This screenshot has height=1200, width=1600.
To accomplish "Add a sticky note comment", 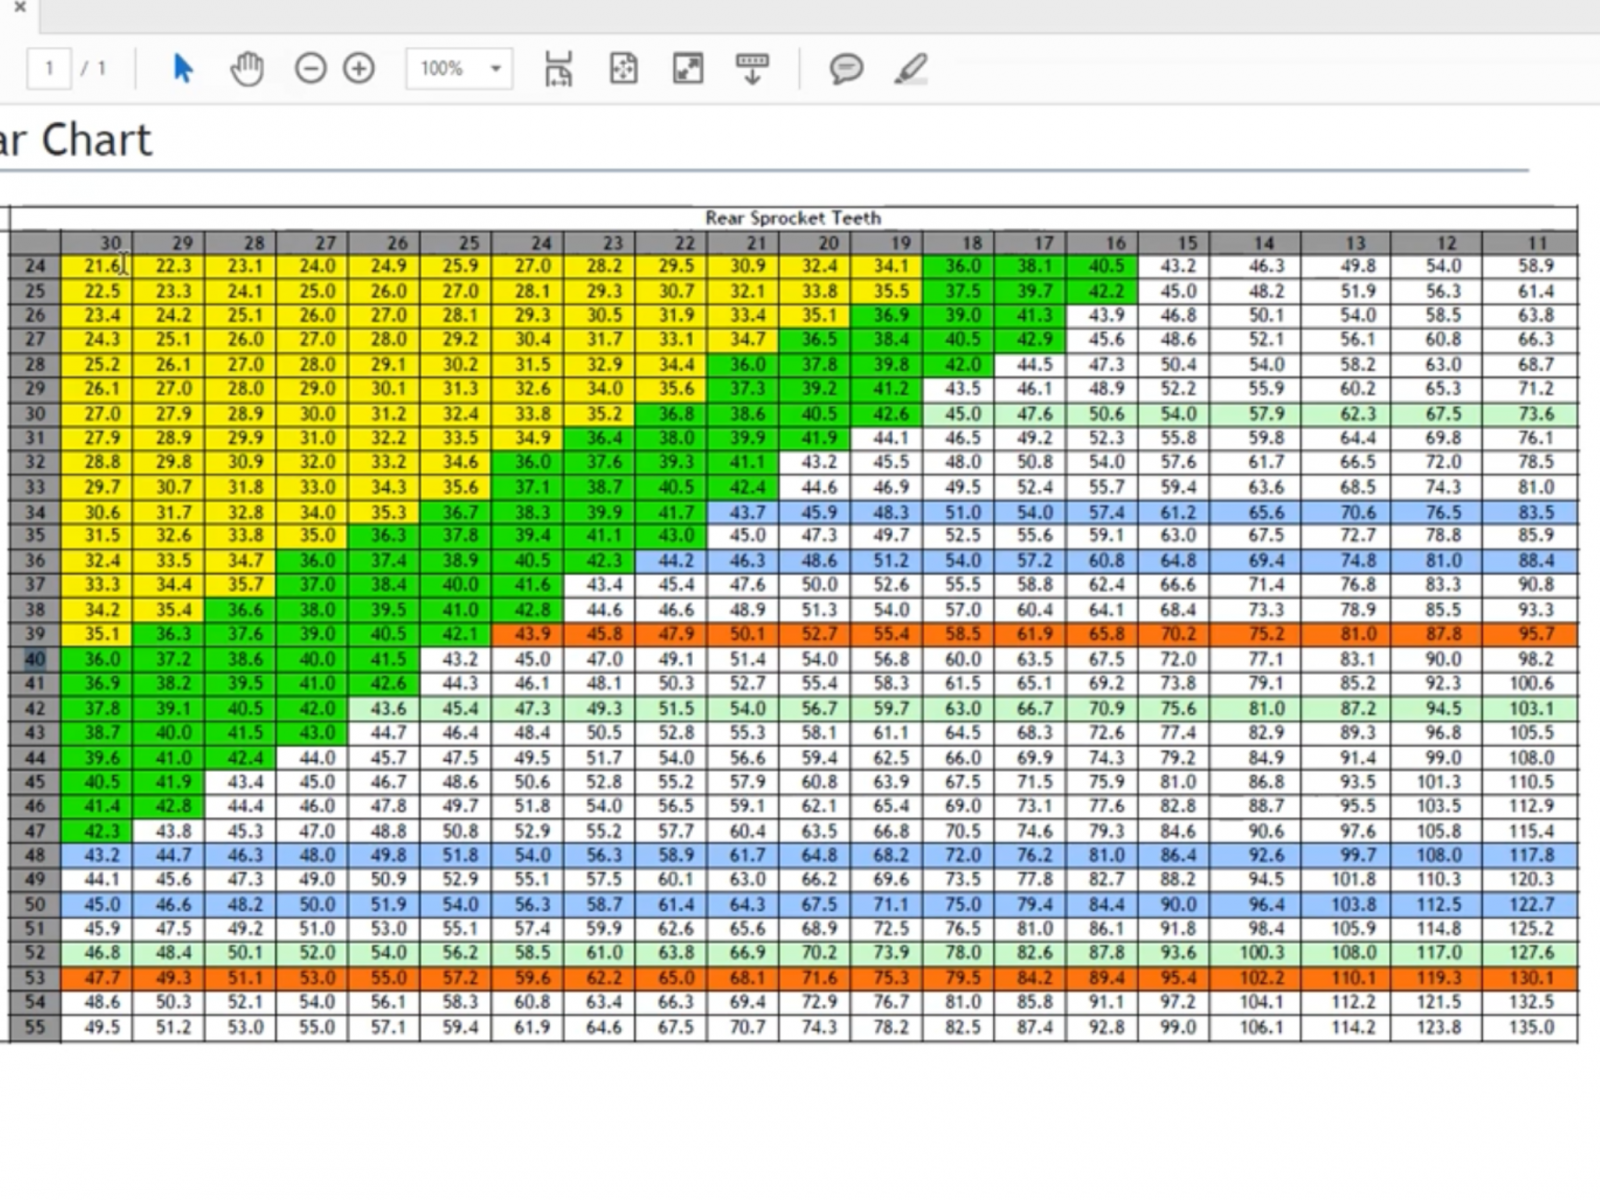I will 846,69.
